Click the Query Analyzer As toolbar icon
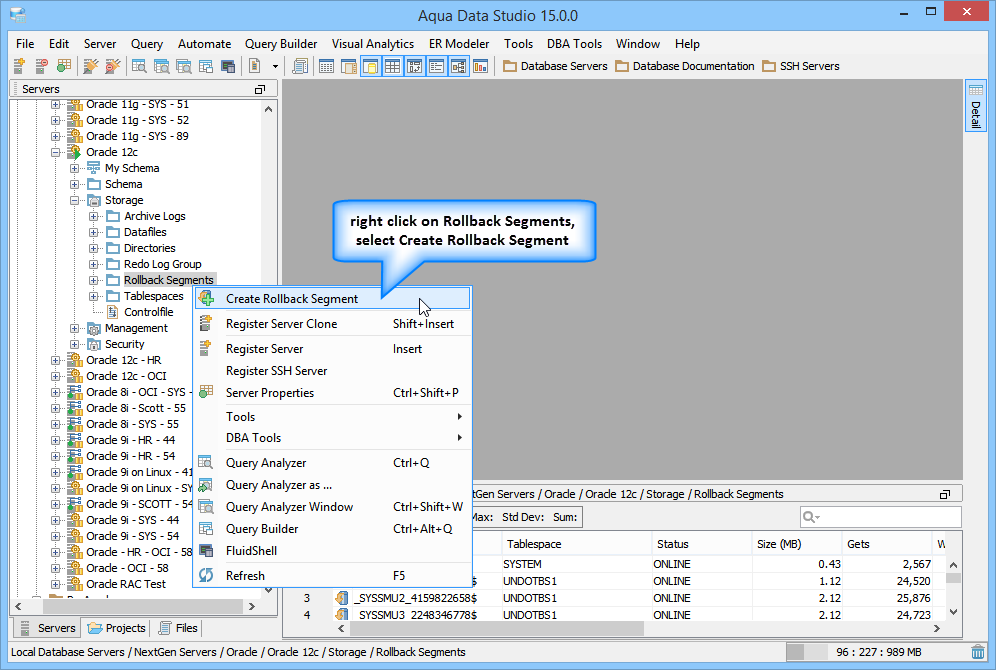Image resolution: width=996 pixels, height=670 pixels. (x=161, y=65)
